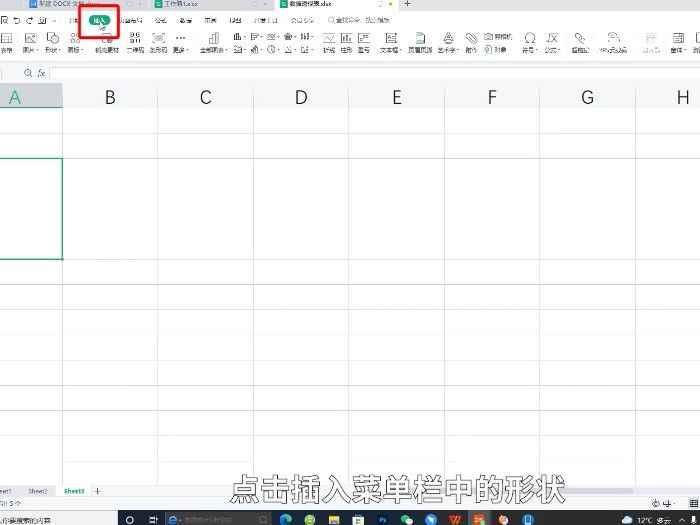The width and height of the screenshot is (700, 525).
Task: Open Task View on the taskbar
Action: [x=153, y=519]
